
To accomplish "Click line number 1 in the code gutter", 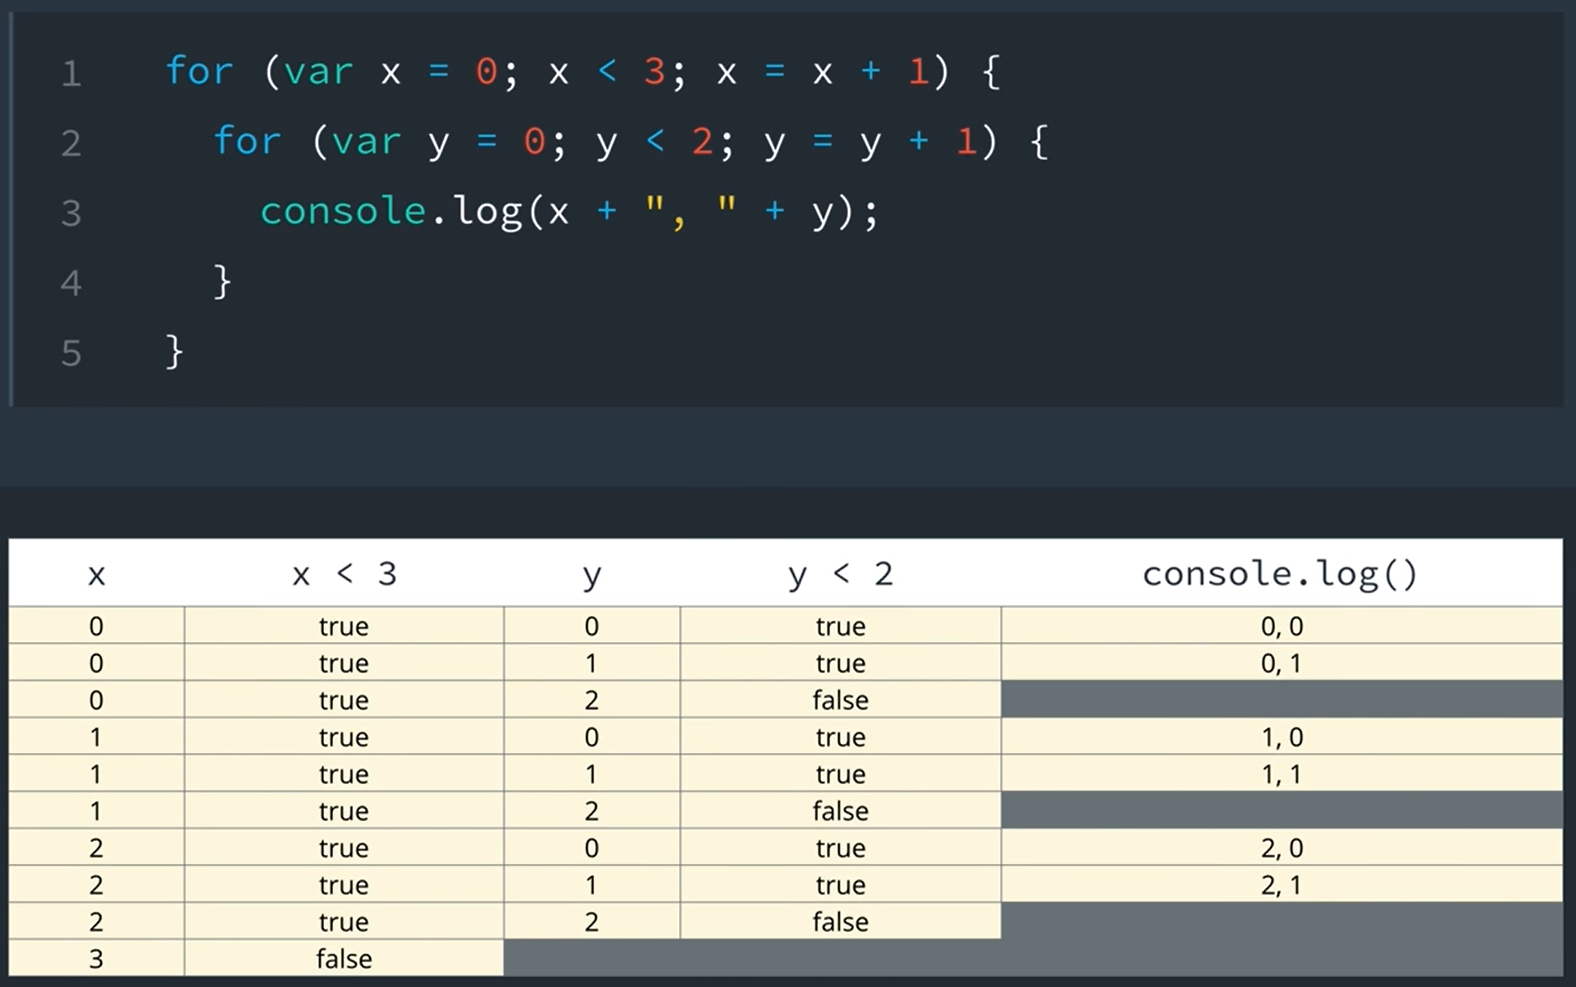I will [71, 73].
